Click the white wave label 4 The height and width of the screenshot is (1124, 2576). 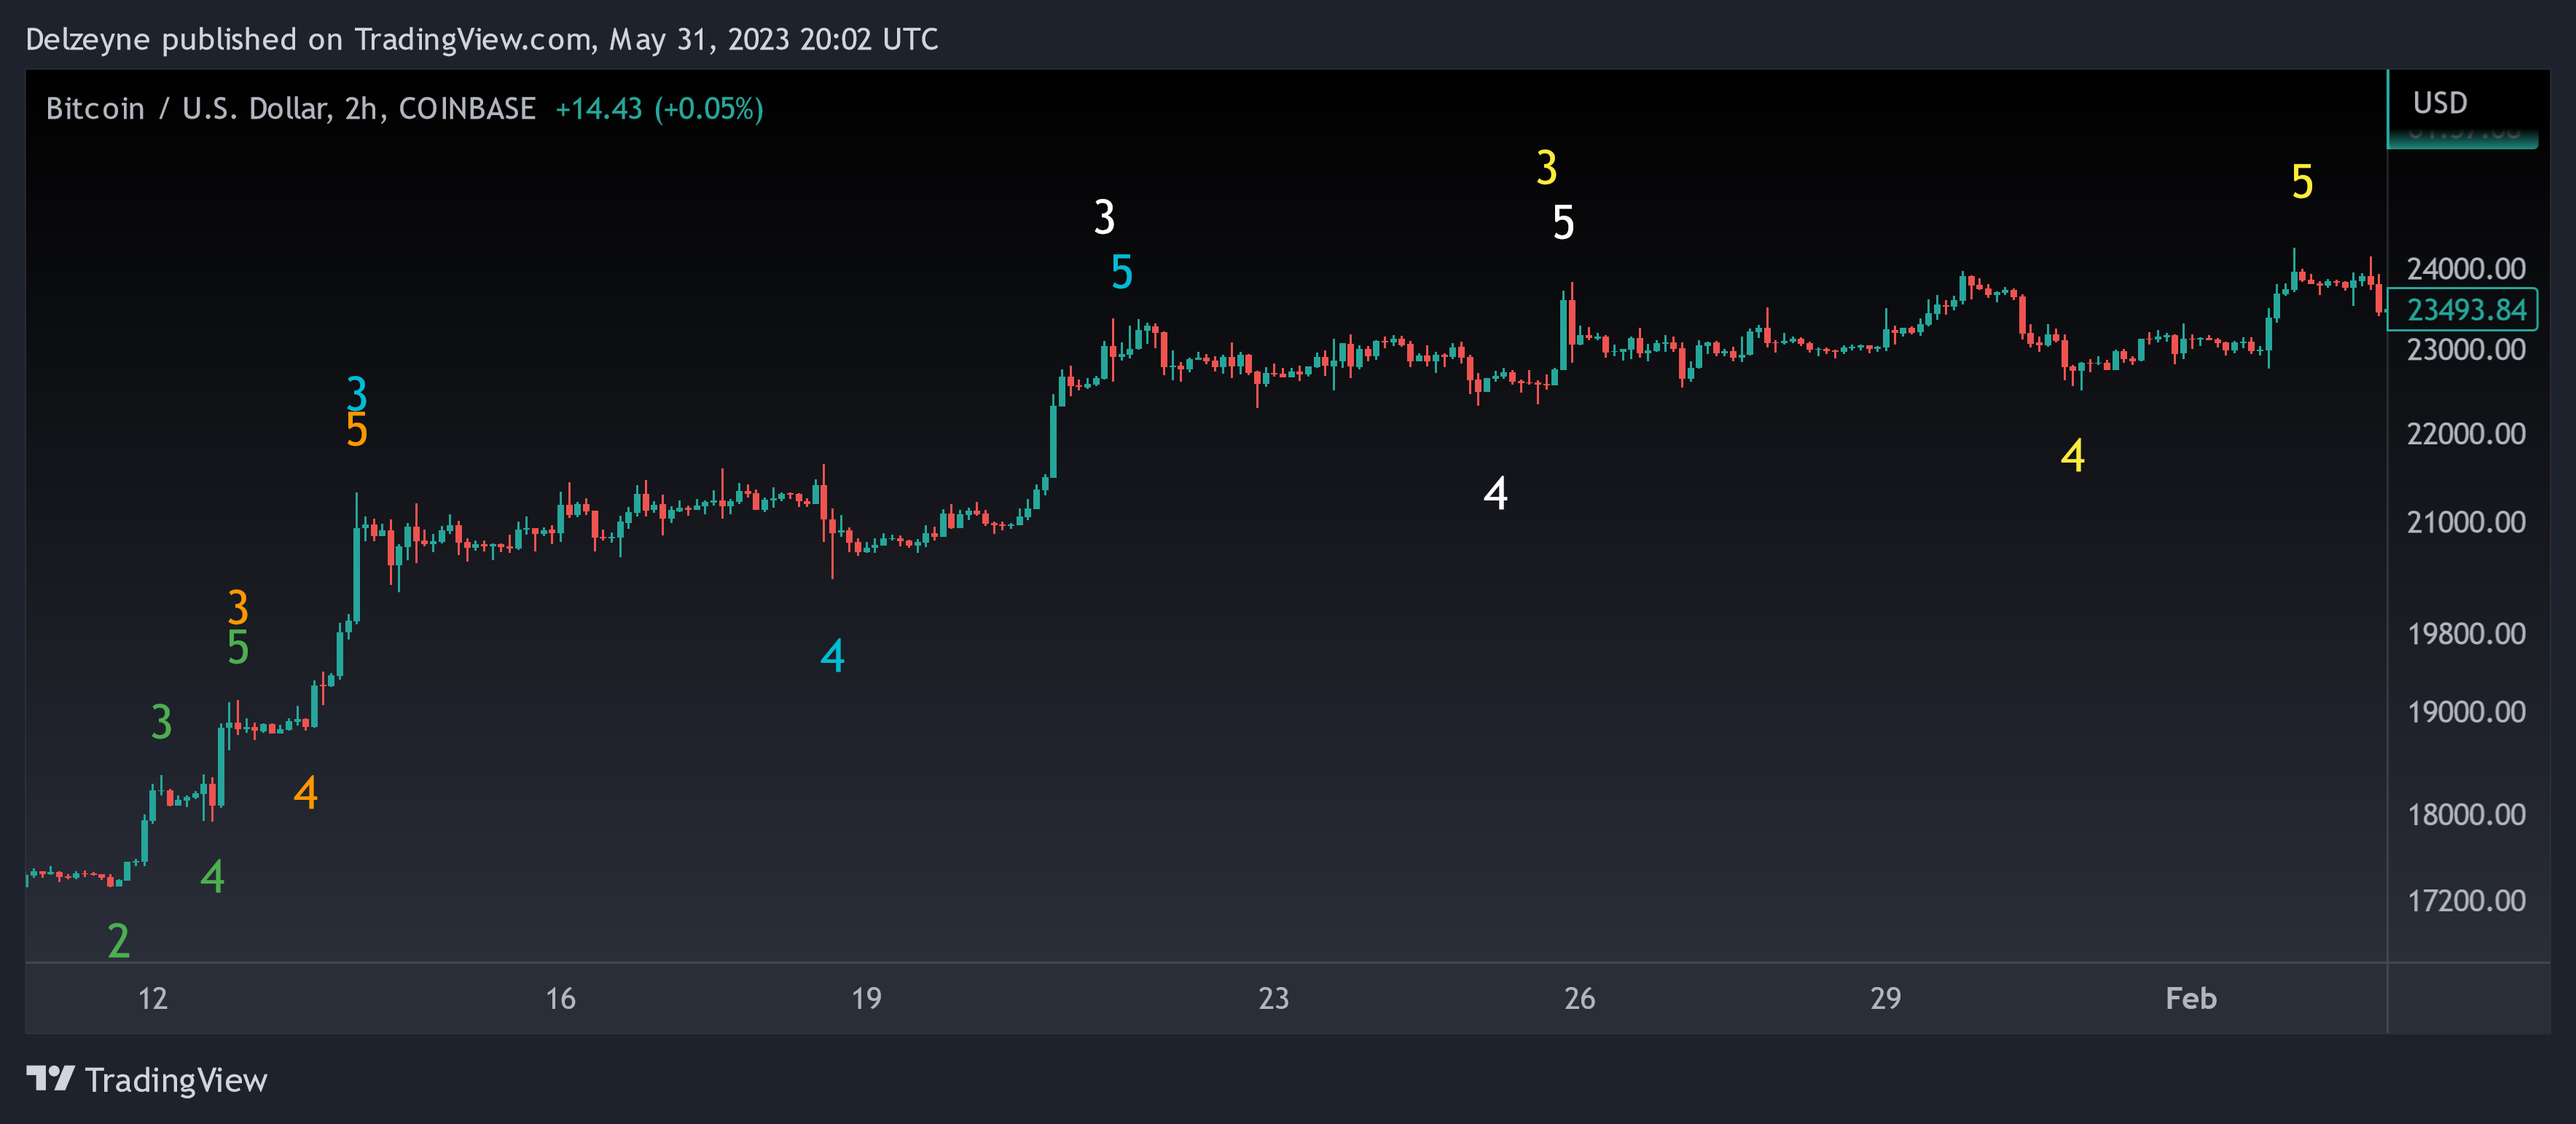[x=1496, y=493]
